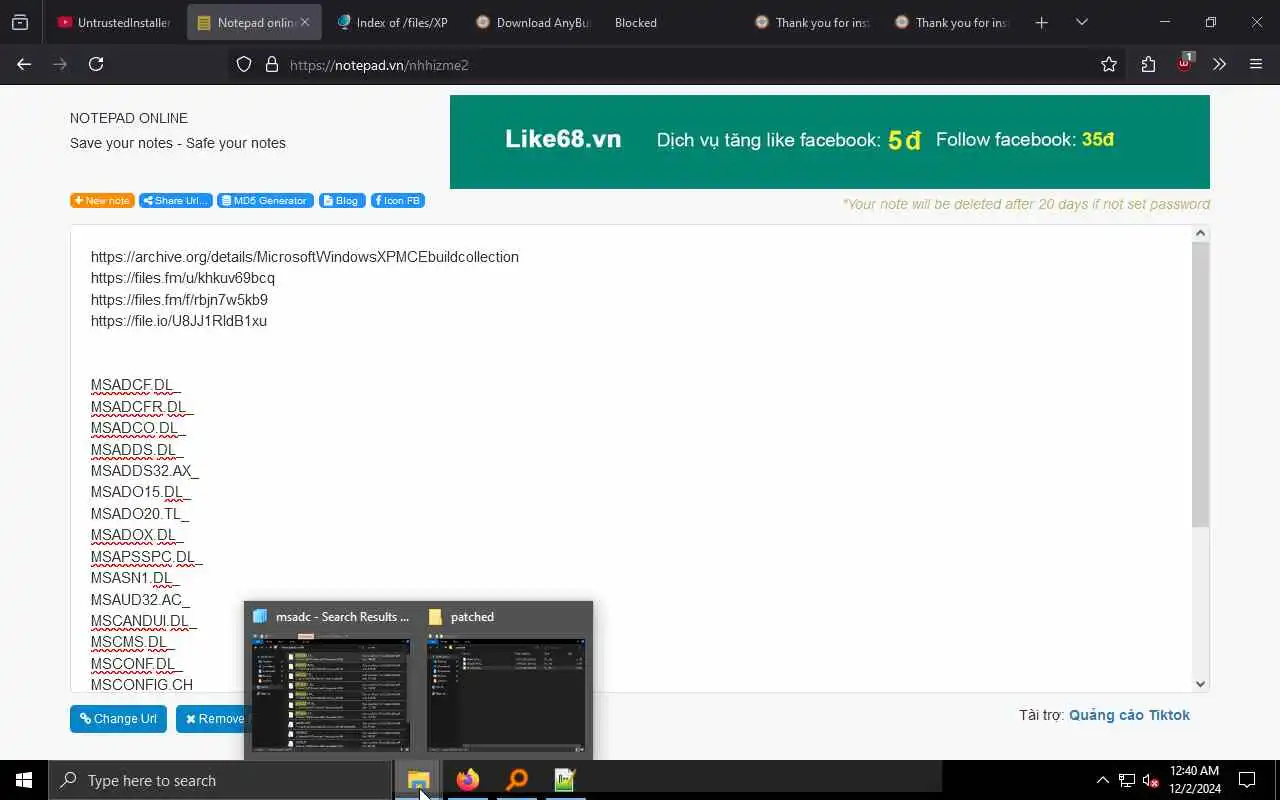Open the clock and date

1194,780
